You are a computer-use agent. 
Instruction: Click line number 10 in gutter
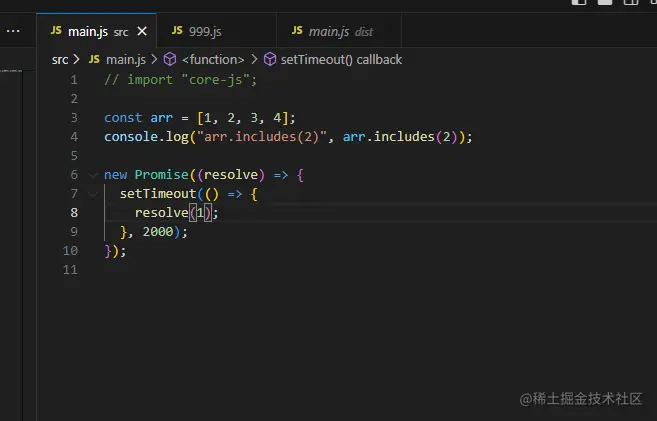[70, 251]
